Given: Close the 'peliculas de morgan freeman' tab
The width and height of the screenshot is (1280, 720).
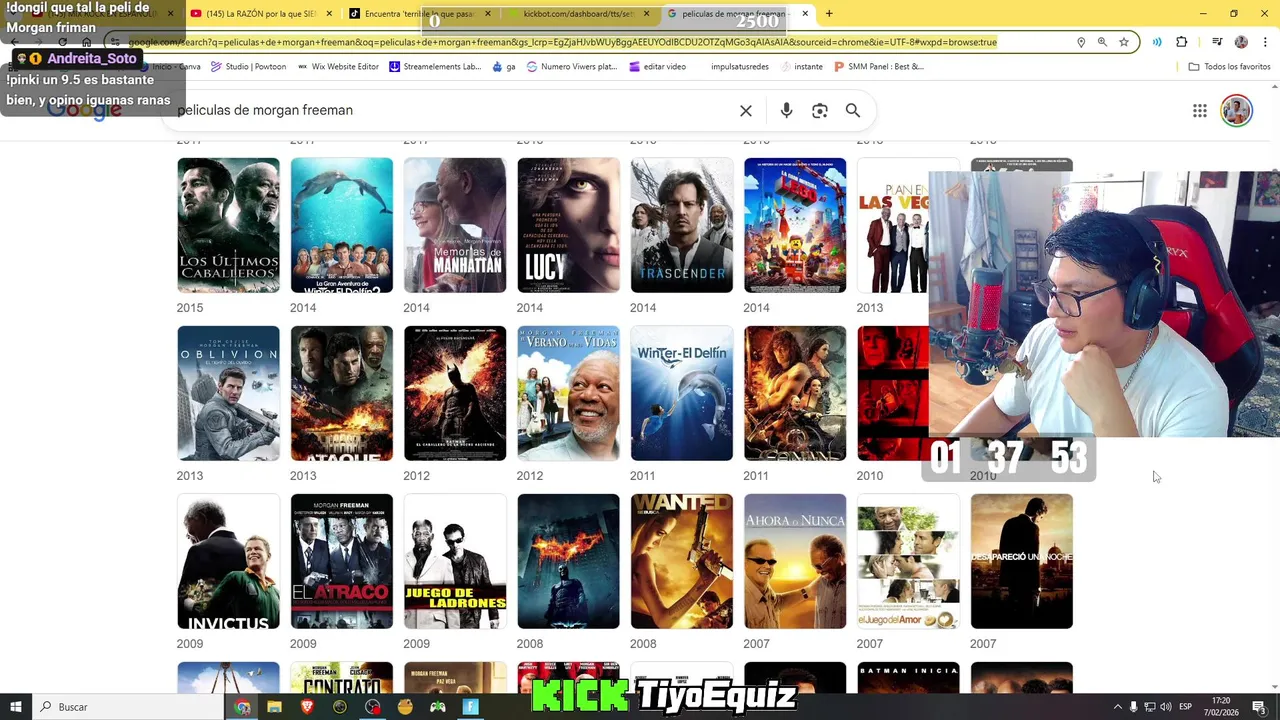Looking at the screenshot, I should click(804, 14).
